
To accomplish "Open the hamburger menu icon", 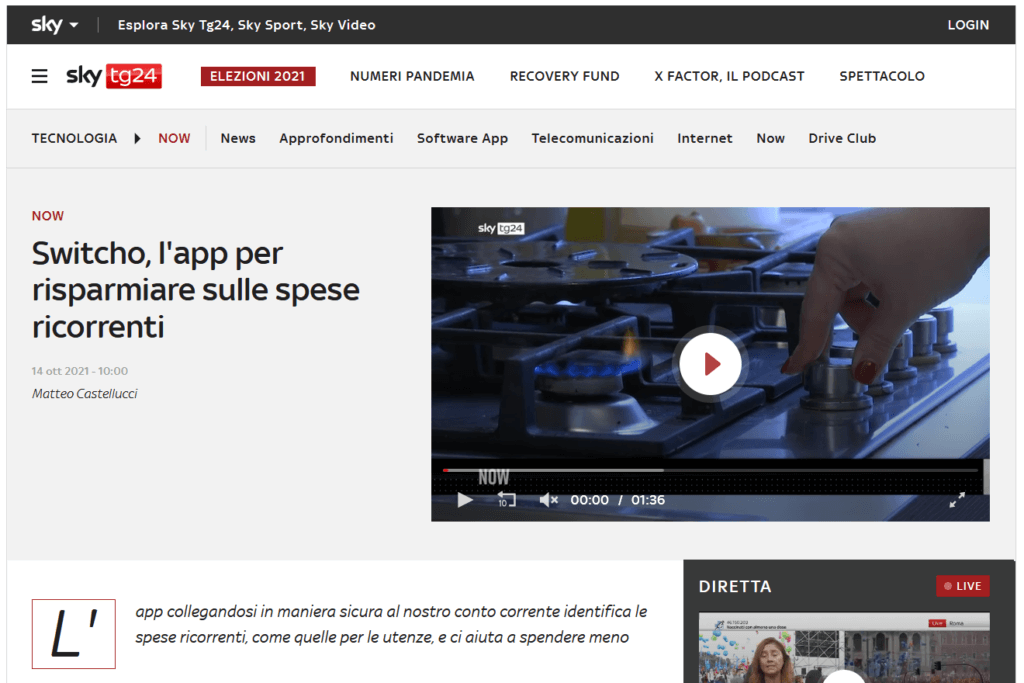I will click(39, 76).
